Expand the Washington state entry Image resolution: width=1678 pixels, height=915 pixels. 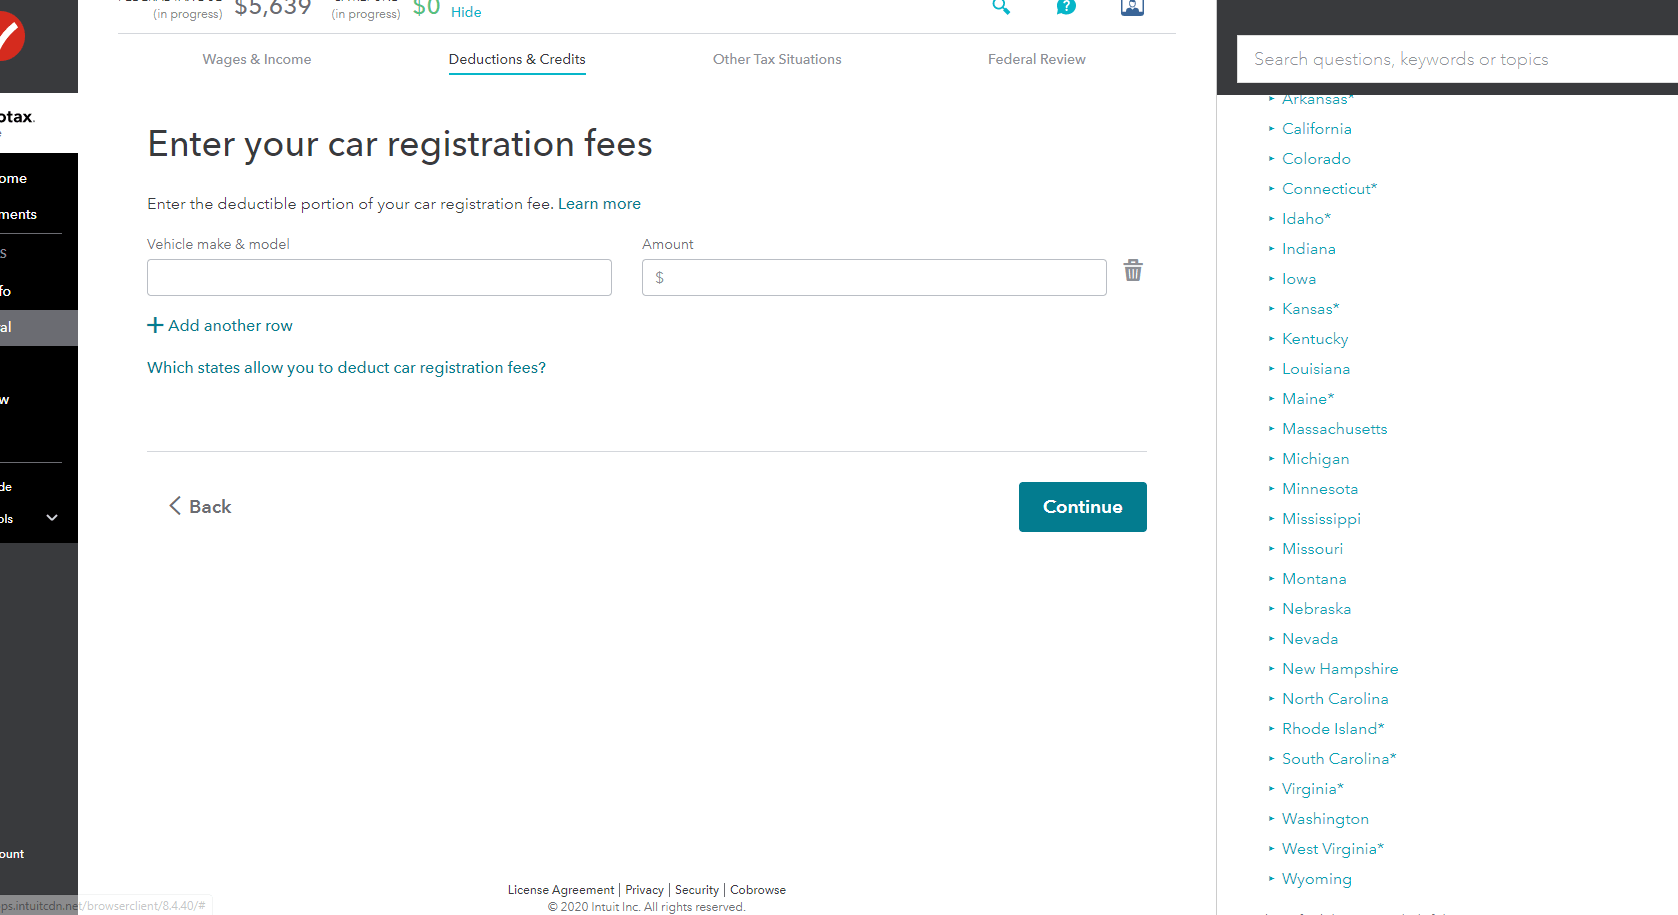click(x=1325, y=818)
